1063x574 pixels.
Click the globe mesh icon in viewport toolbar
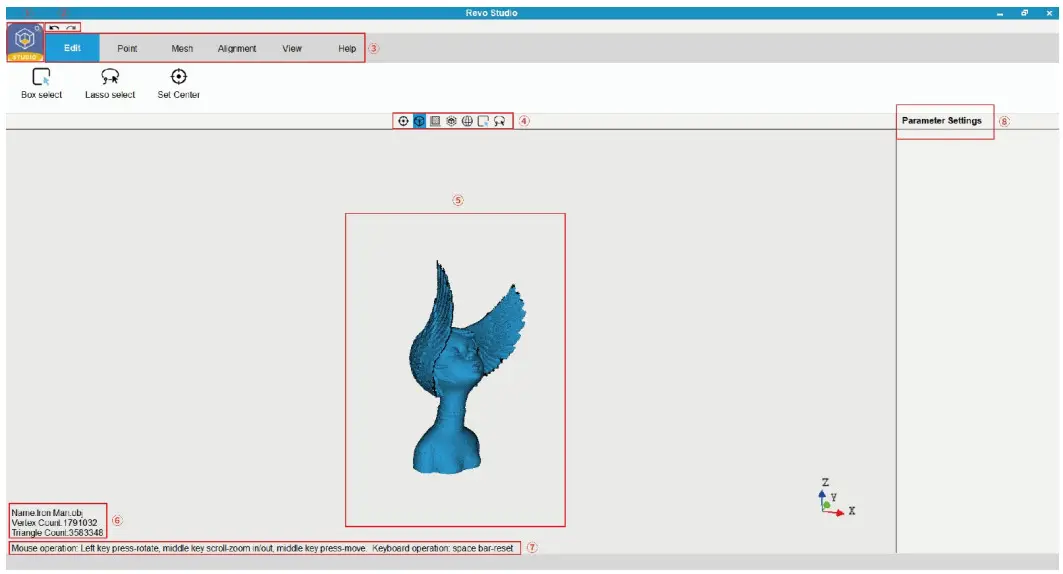point(467,121)
